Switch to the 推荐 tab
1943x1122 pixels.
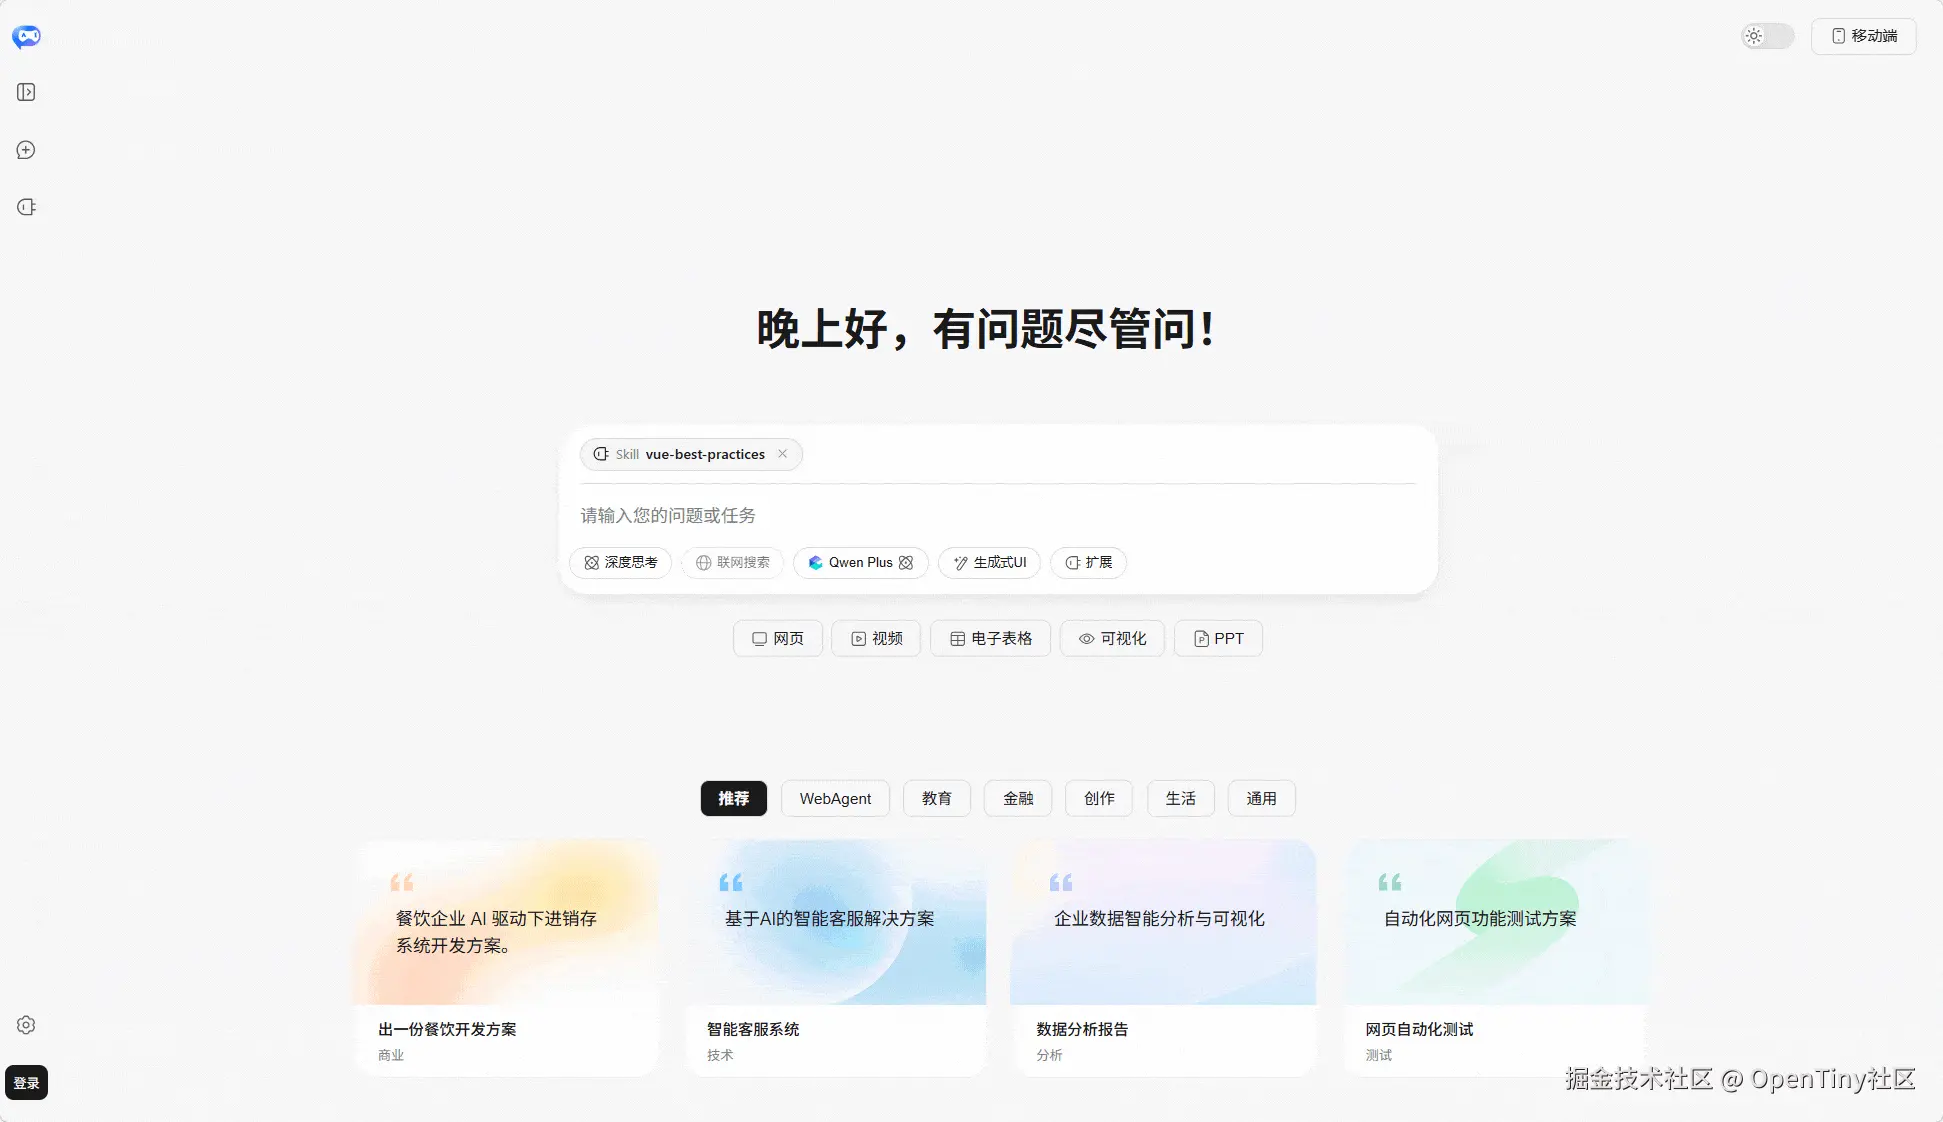click(734, 798)
